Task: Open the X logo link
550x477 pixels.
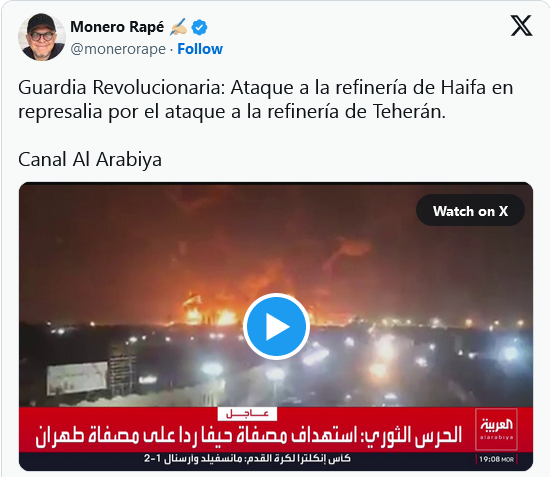Action: tap(521, 26)
